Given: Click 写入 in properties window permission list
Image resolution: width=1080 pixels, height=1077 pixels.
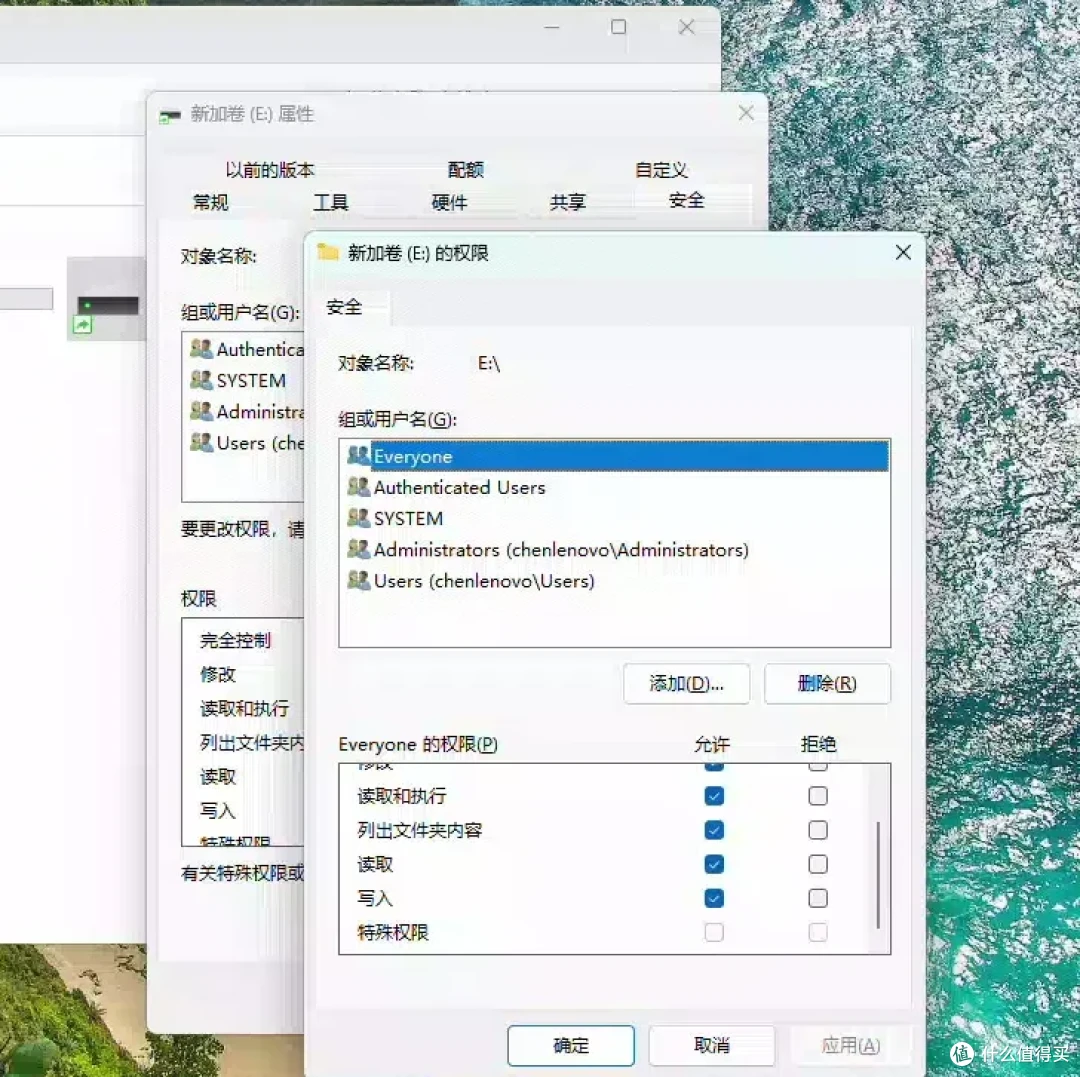Looking at the screenshot, I should click(218, 811).
